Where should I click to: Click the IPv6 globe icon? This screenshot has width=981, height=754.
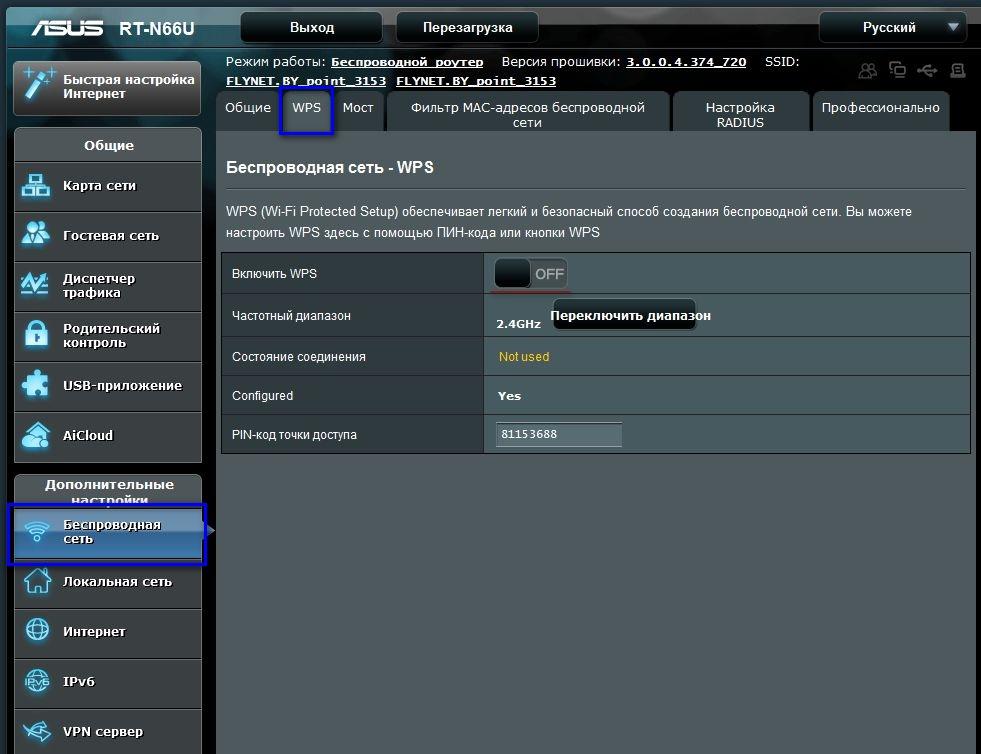(x=37, y=680)
